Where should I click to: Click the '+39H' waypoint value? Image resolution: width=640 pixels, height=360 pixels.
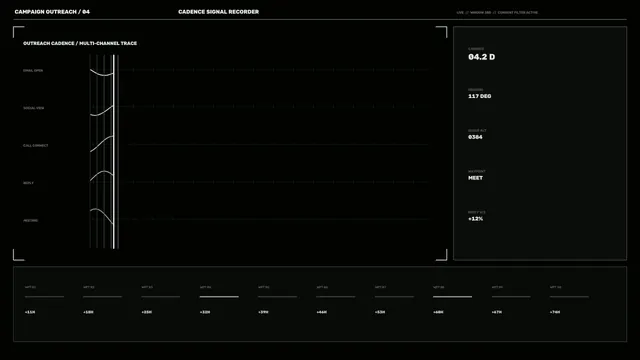click(263, 312)
